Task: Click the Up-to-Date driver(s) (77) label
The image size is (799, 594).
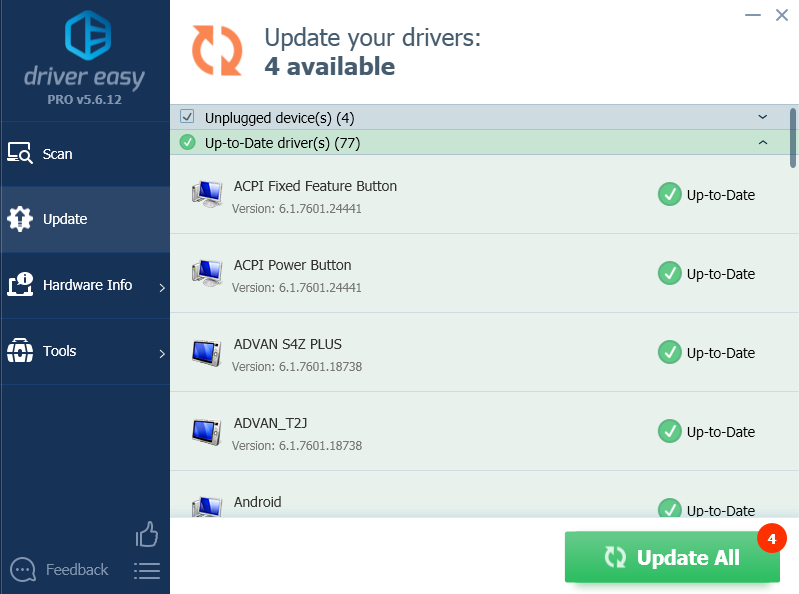Action: pyautogui.click(x=282, y=143)
